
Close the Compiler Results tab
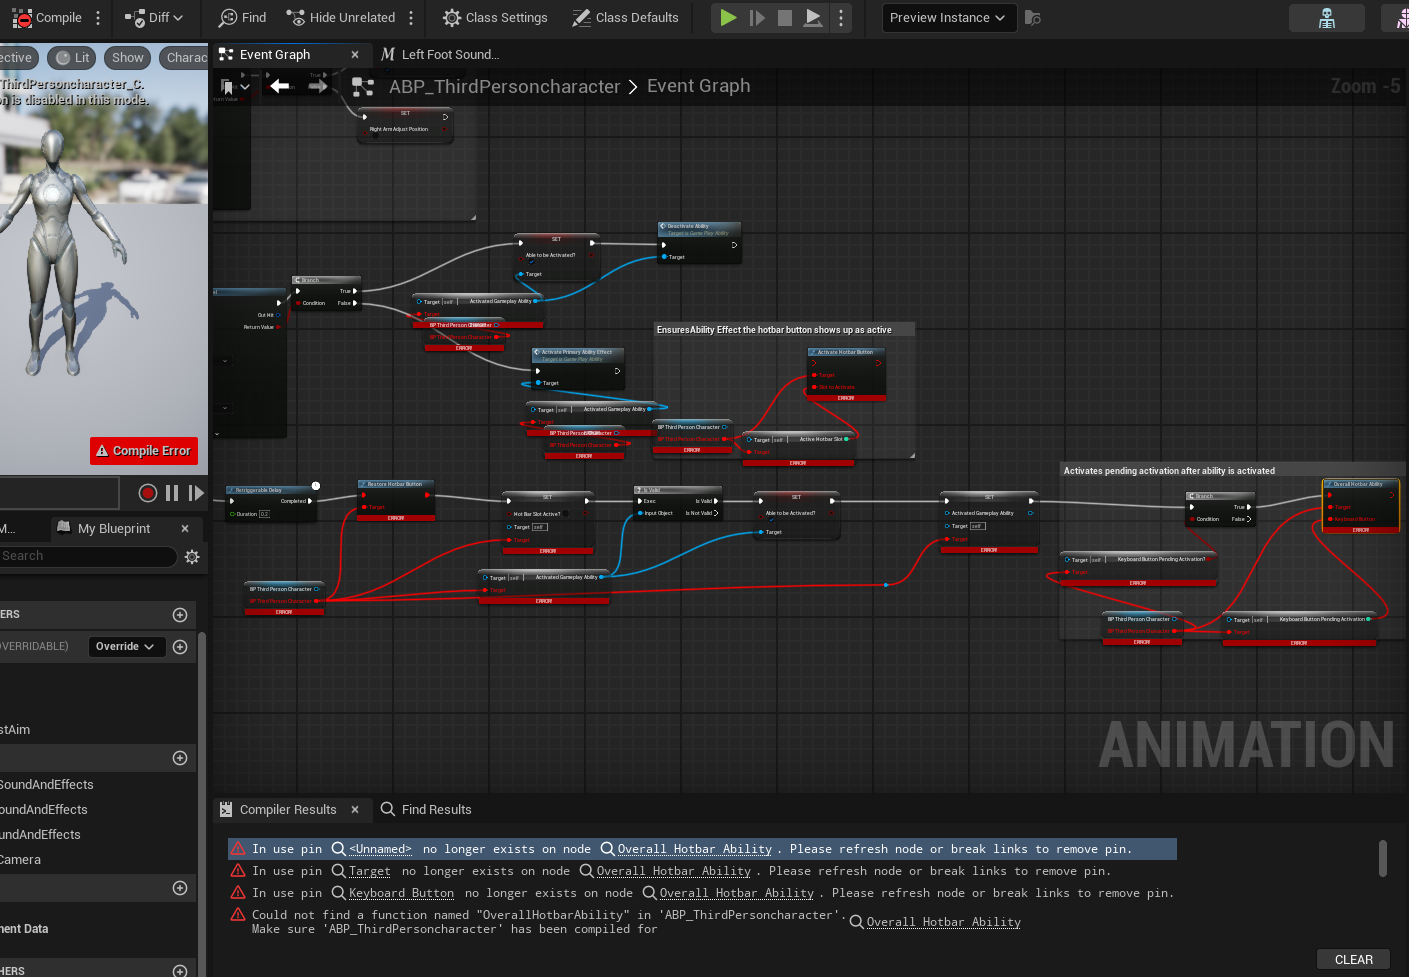[355, 810]
